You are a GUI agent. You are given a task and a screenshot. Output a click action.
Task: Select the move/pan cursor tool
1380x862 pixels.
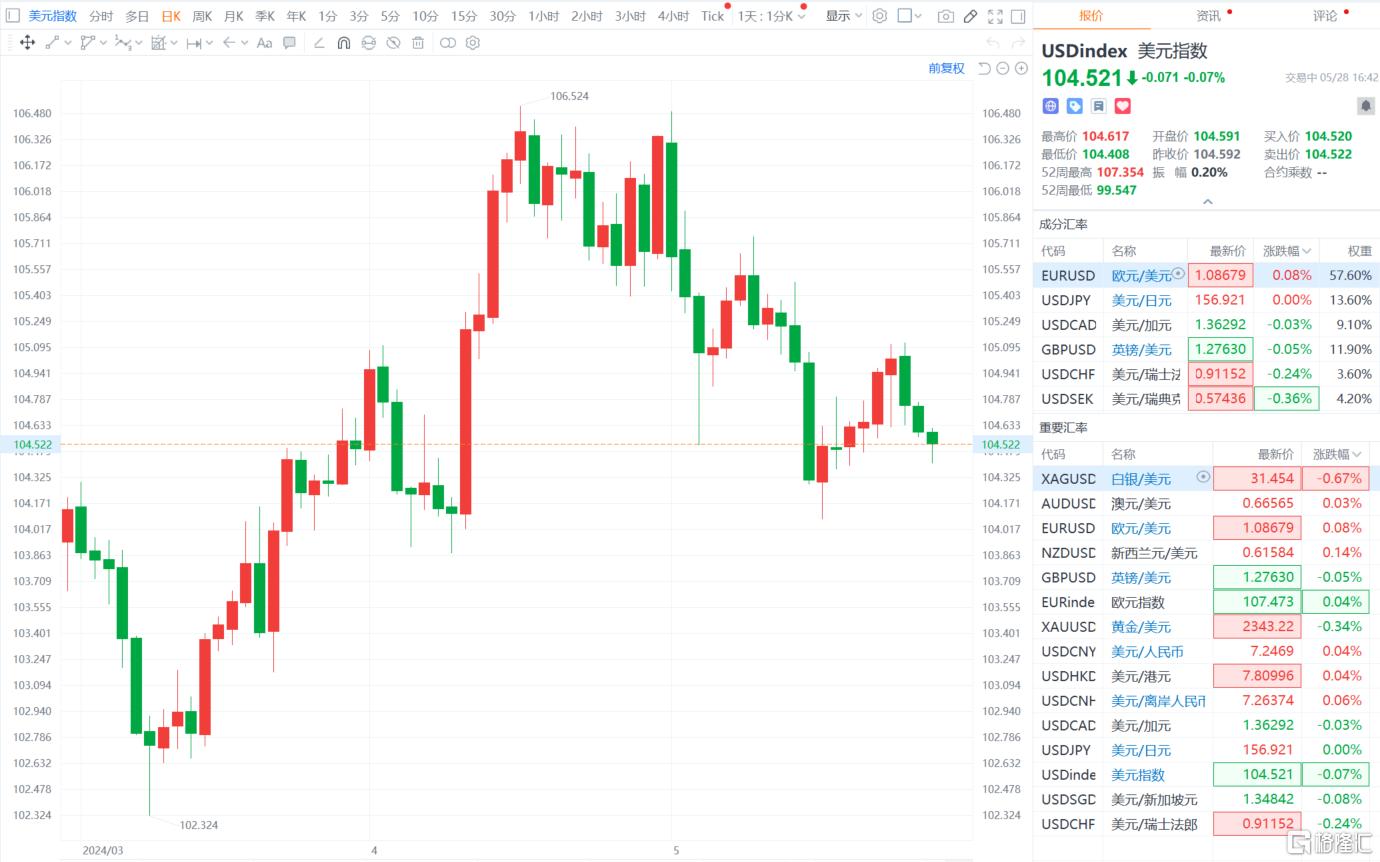27,43
